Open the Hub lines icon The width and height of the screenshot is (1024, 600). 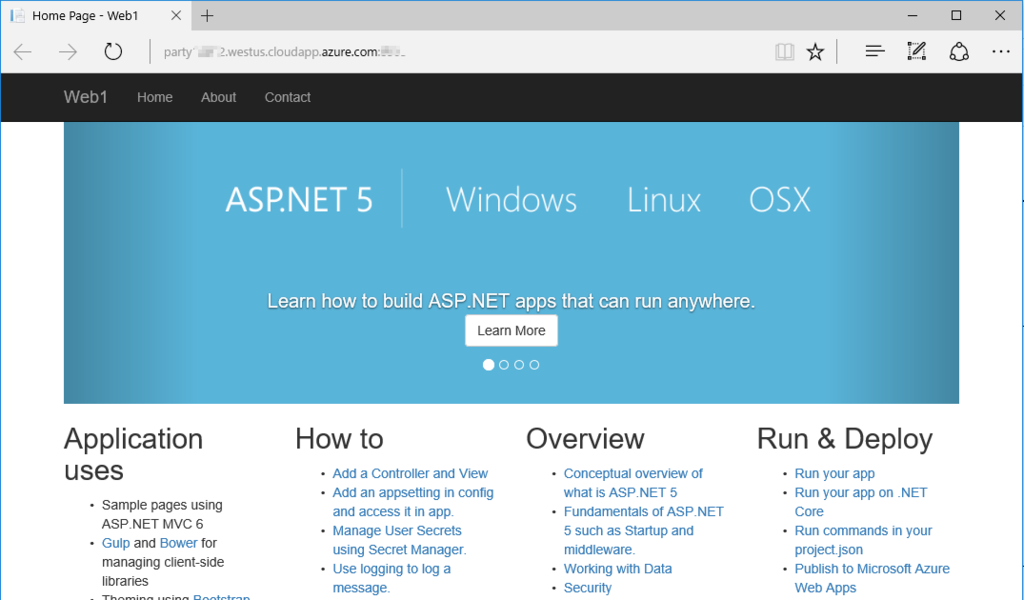point(874,51)
